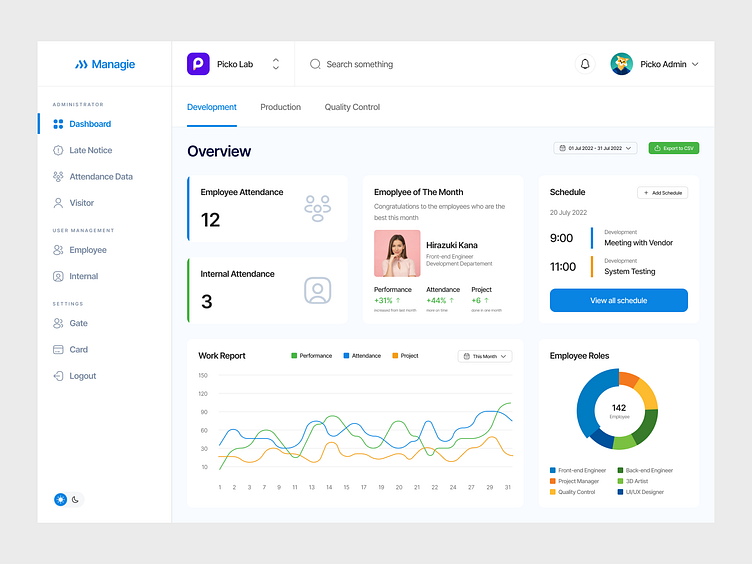752x564 pixels.
Task: Click Hirazuki Kana name
Action: click(x=452, y=245)
